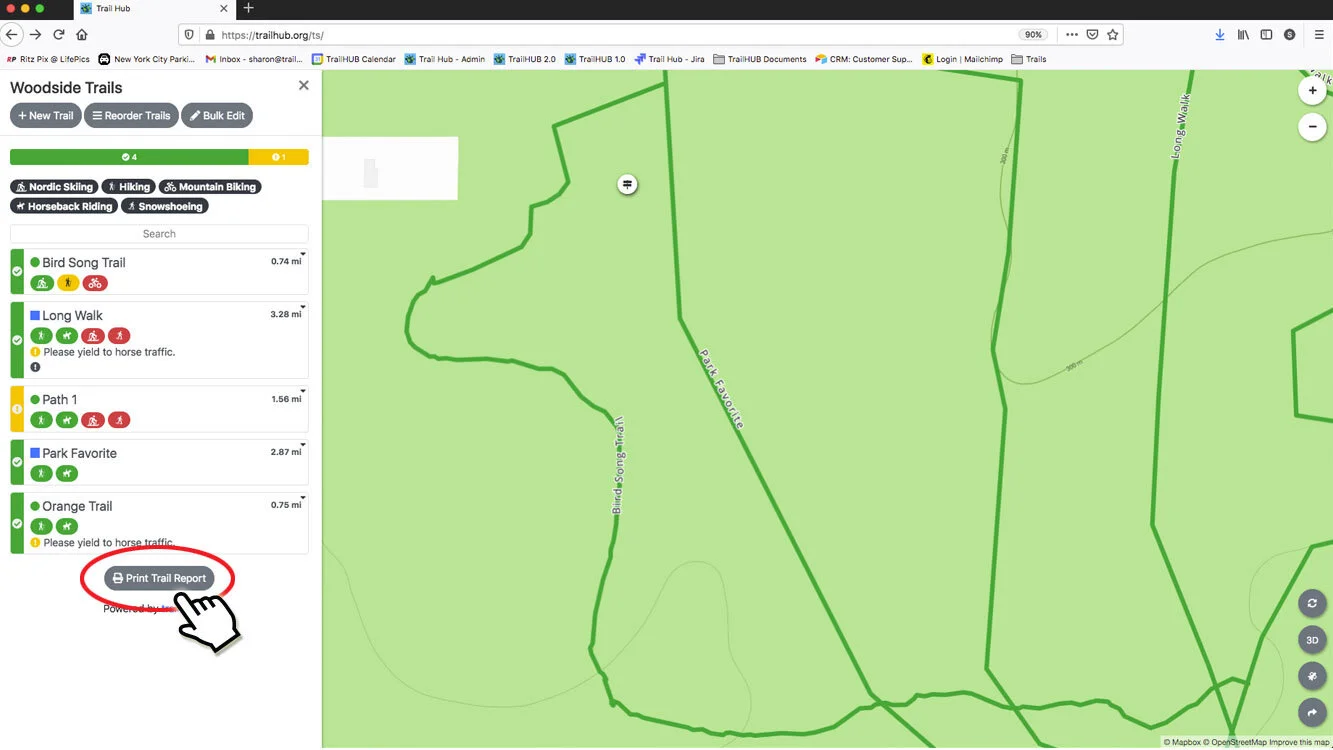The image size is (1333, 750).
Task: Click the trail Search field
Action: pos(159,234)
